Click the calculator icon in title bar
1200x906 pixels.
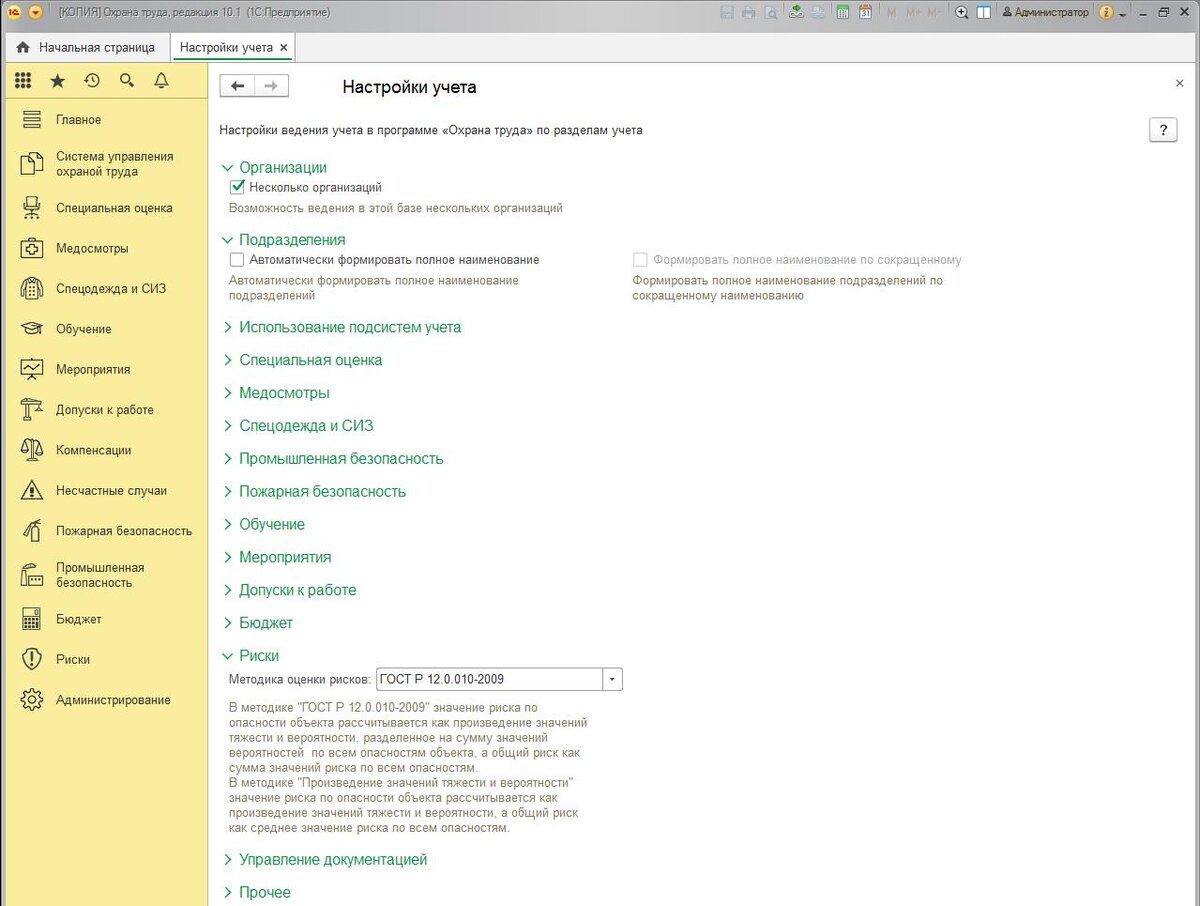pyautogui.click(x=843, y=13)
